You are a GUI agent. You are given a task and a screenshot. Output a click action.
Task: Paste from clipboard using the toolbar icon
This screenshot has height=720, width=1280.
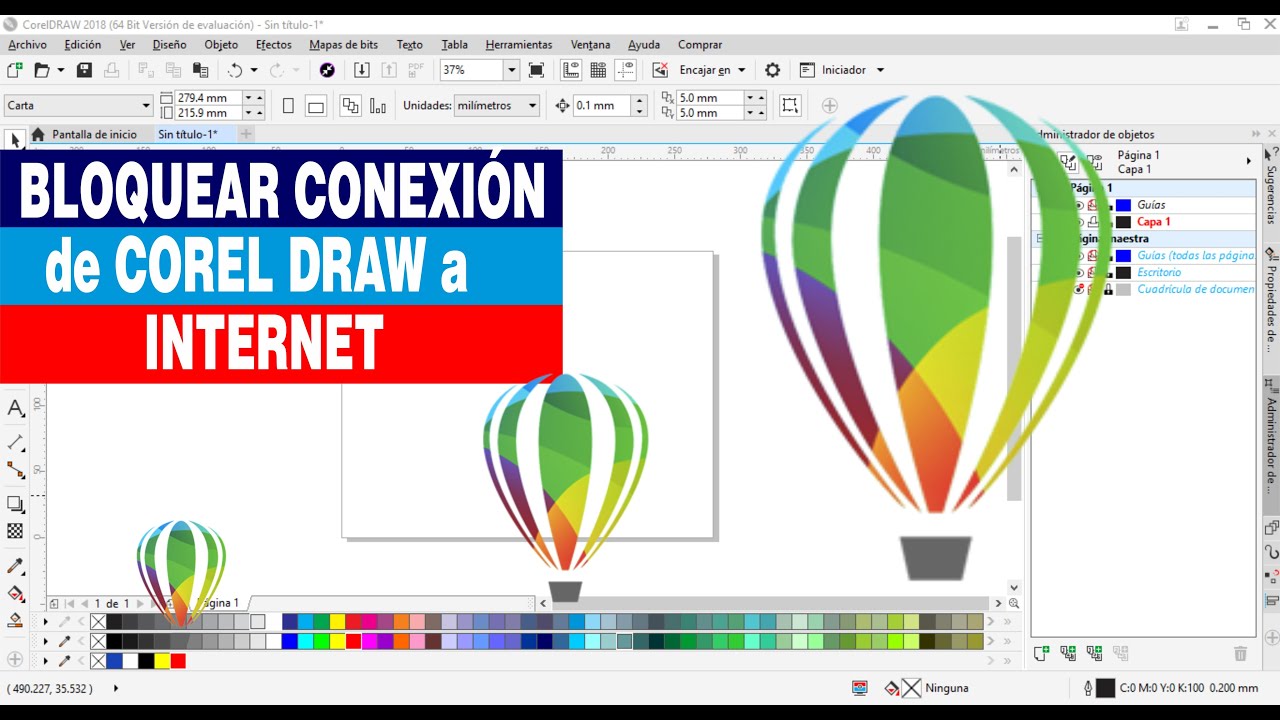(x=201, y=70)
